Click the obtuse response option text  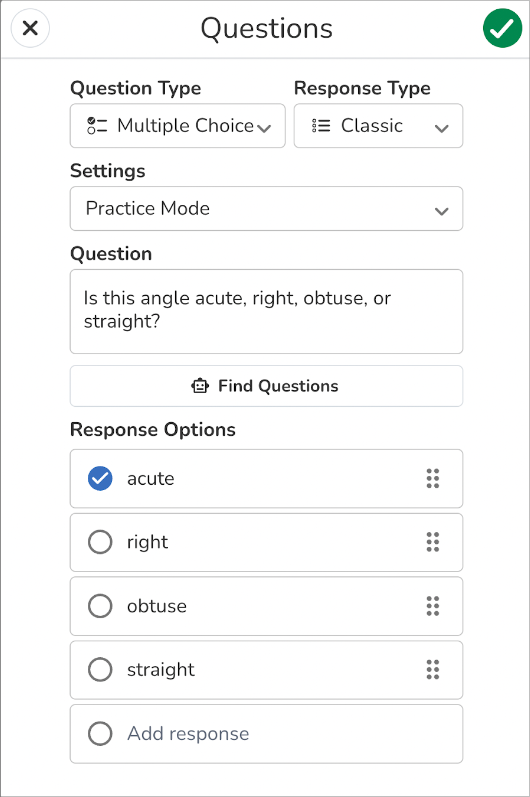pyautogui.click(x=157, y=606)
